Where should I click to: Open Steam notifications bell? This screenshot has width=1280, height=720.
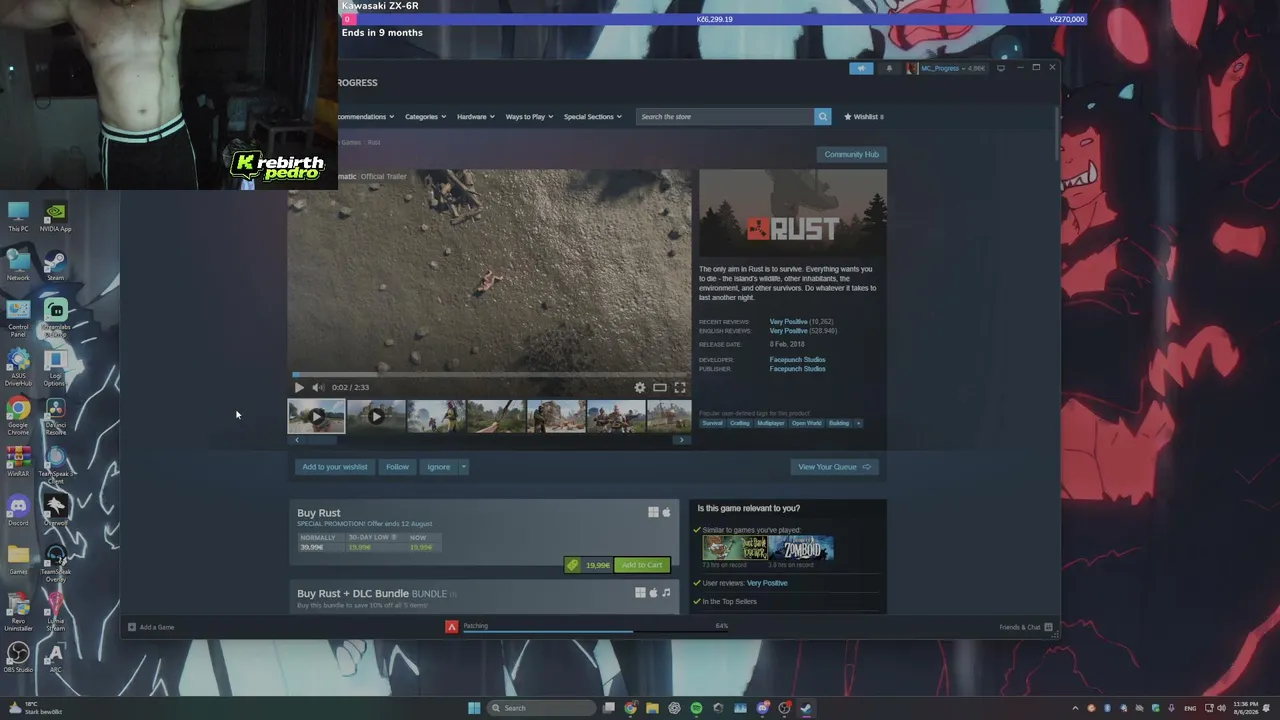click(889, 68)
